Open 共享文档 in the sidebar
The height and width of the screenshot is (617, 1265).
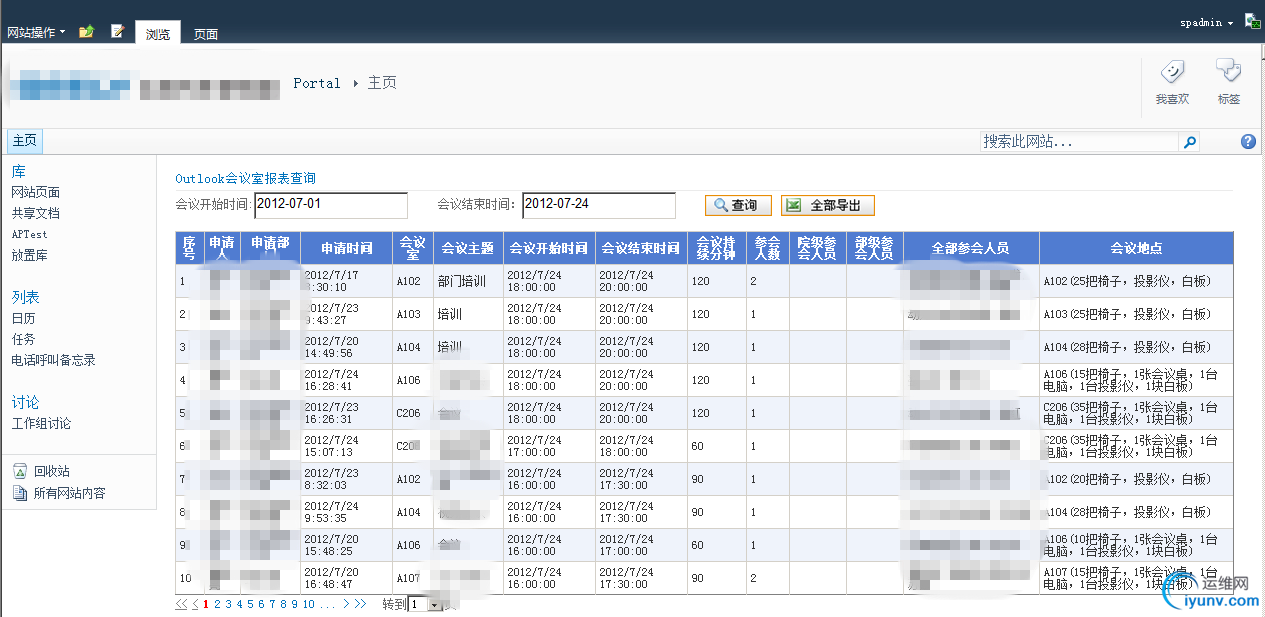(36, 213)
